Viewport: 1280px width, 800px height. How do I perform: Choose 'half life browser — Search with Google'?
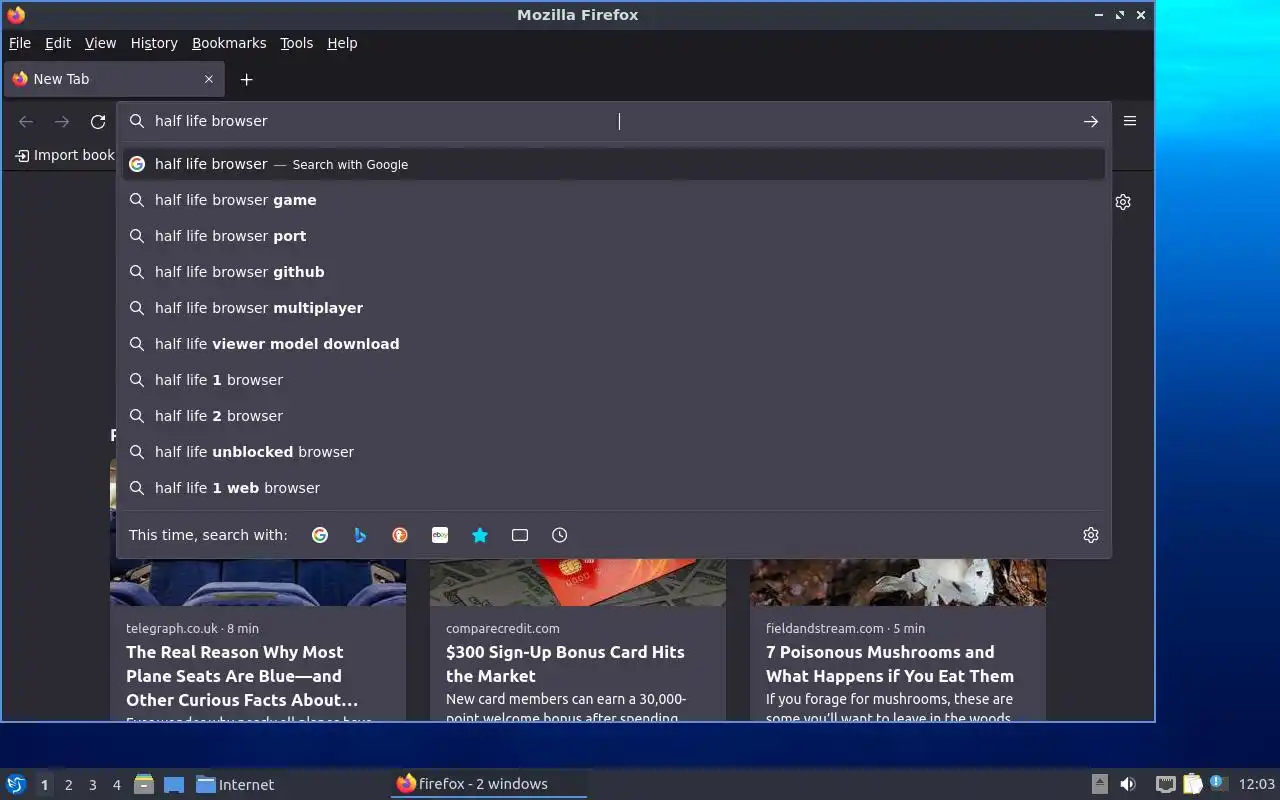(614, 164)
